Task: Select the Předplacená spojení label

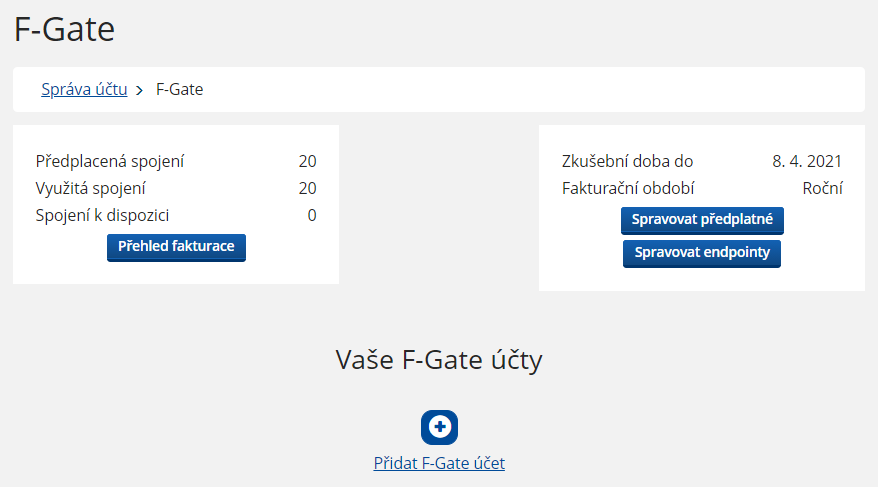Action: (x=110, y=161)
